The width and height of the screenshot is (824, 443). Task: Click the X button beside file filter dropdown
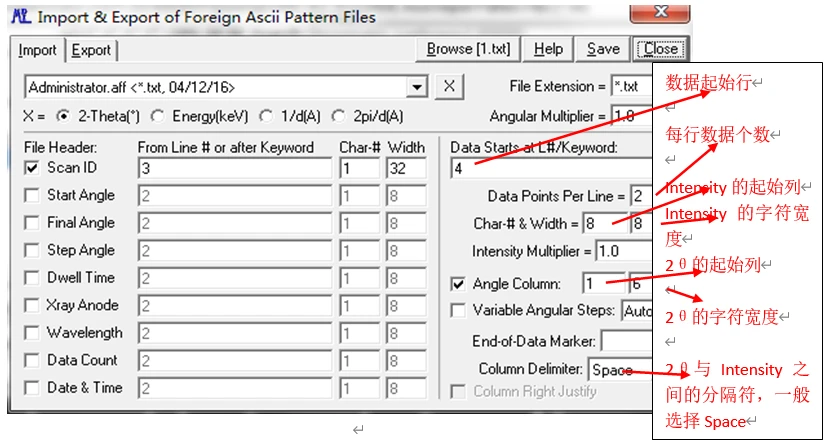pyautogui.click(x=451, y=86)
